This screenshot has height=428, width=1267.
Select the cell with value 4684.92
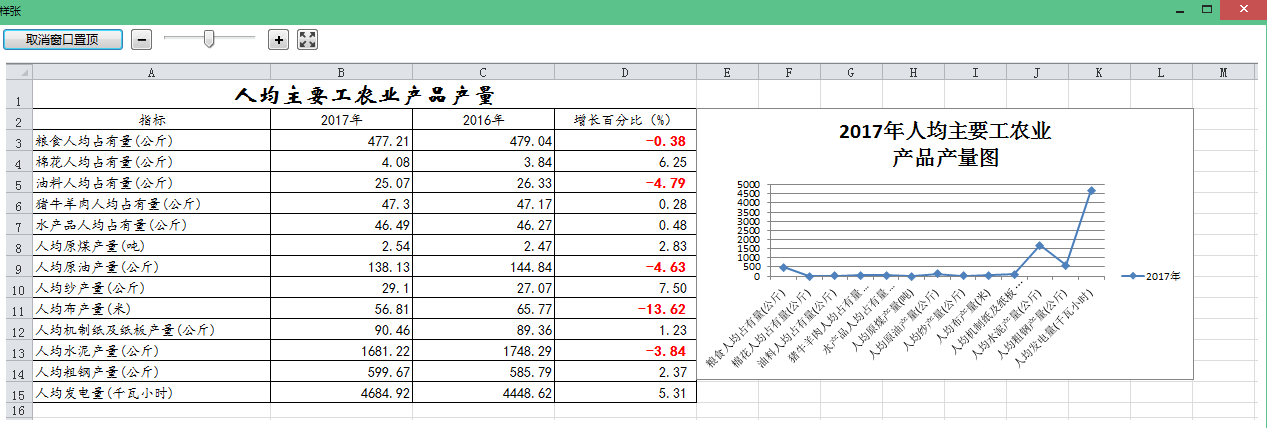(x=341, y=393)
